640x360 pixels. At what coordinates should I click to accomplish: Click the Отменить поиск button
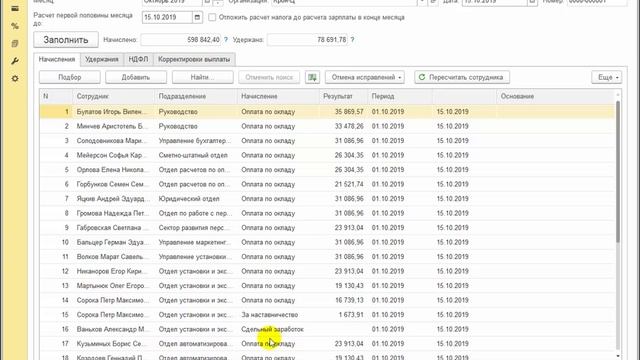pos(269,77)
